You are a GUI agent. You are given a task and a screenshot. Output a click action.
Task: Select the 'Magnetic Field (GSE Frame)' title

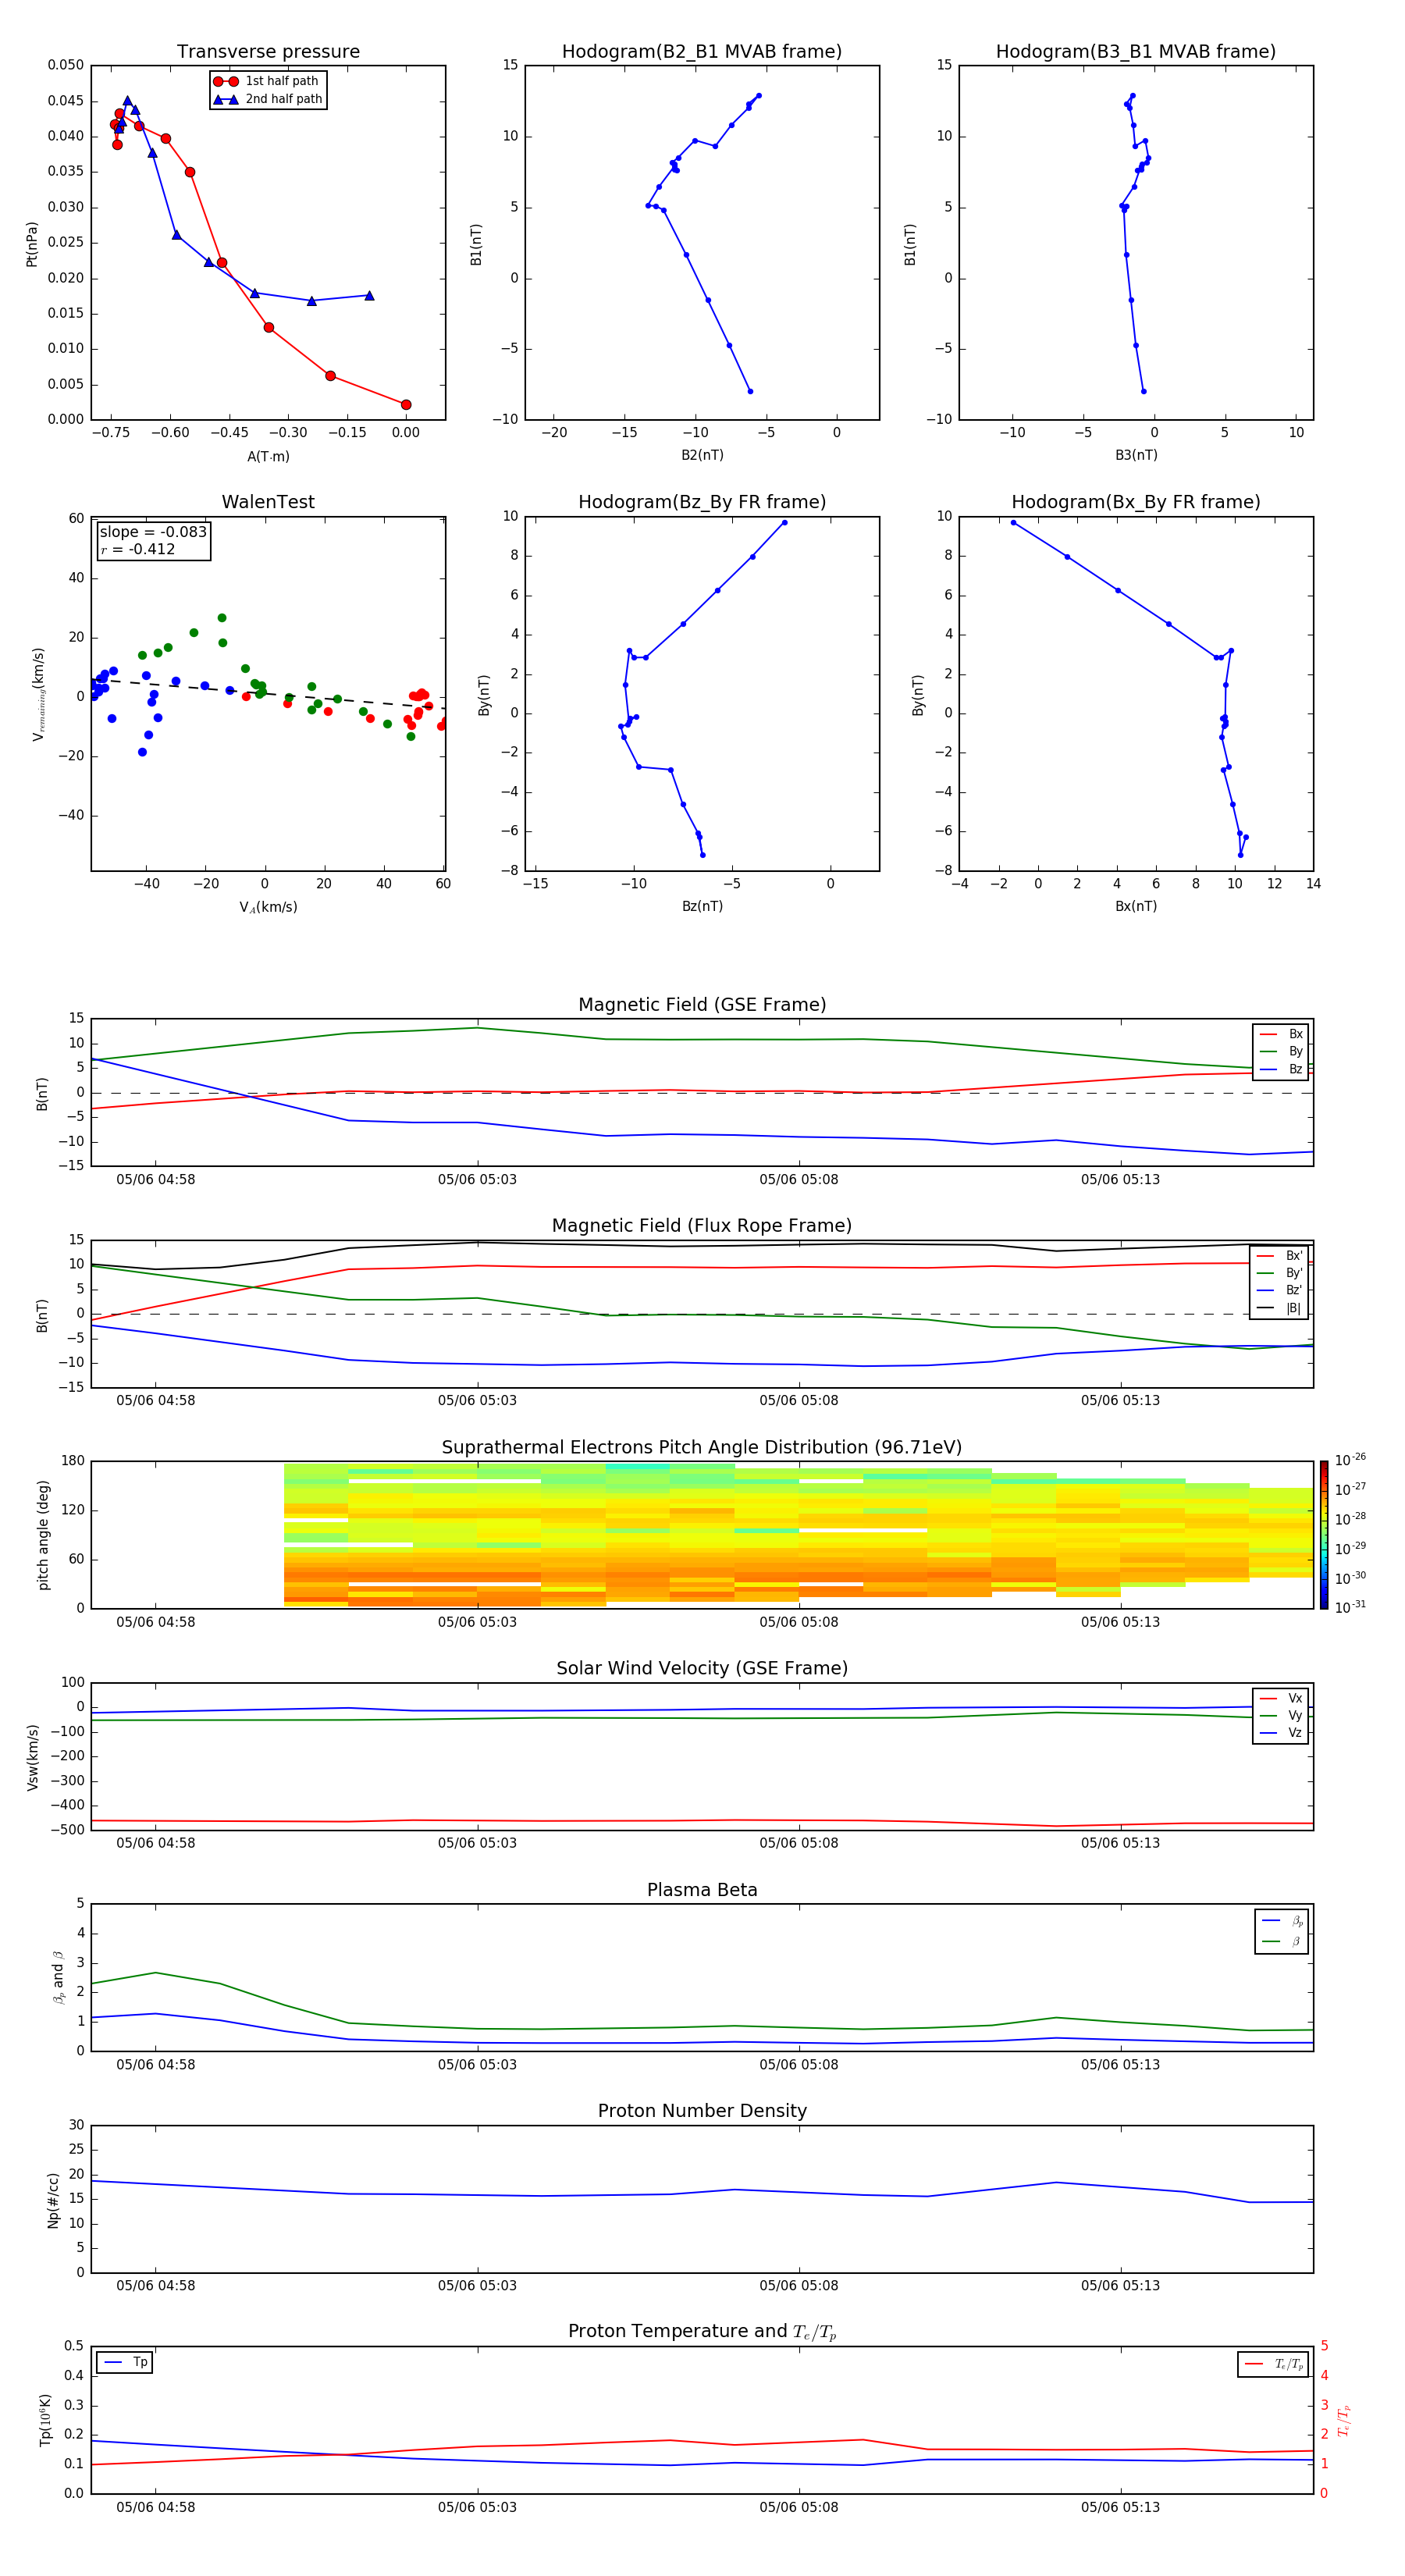point(702,1005)
